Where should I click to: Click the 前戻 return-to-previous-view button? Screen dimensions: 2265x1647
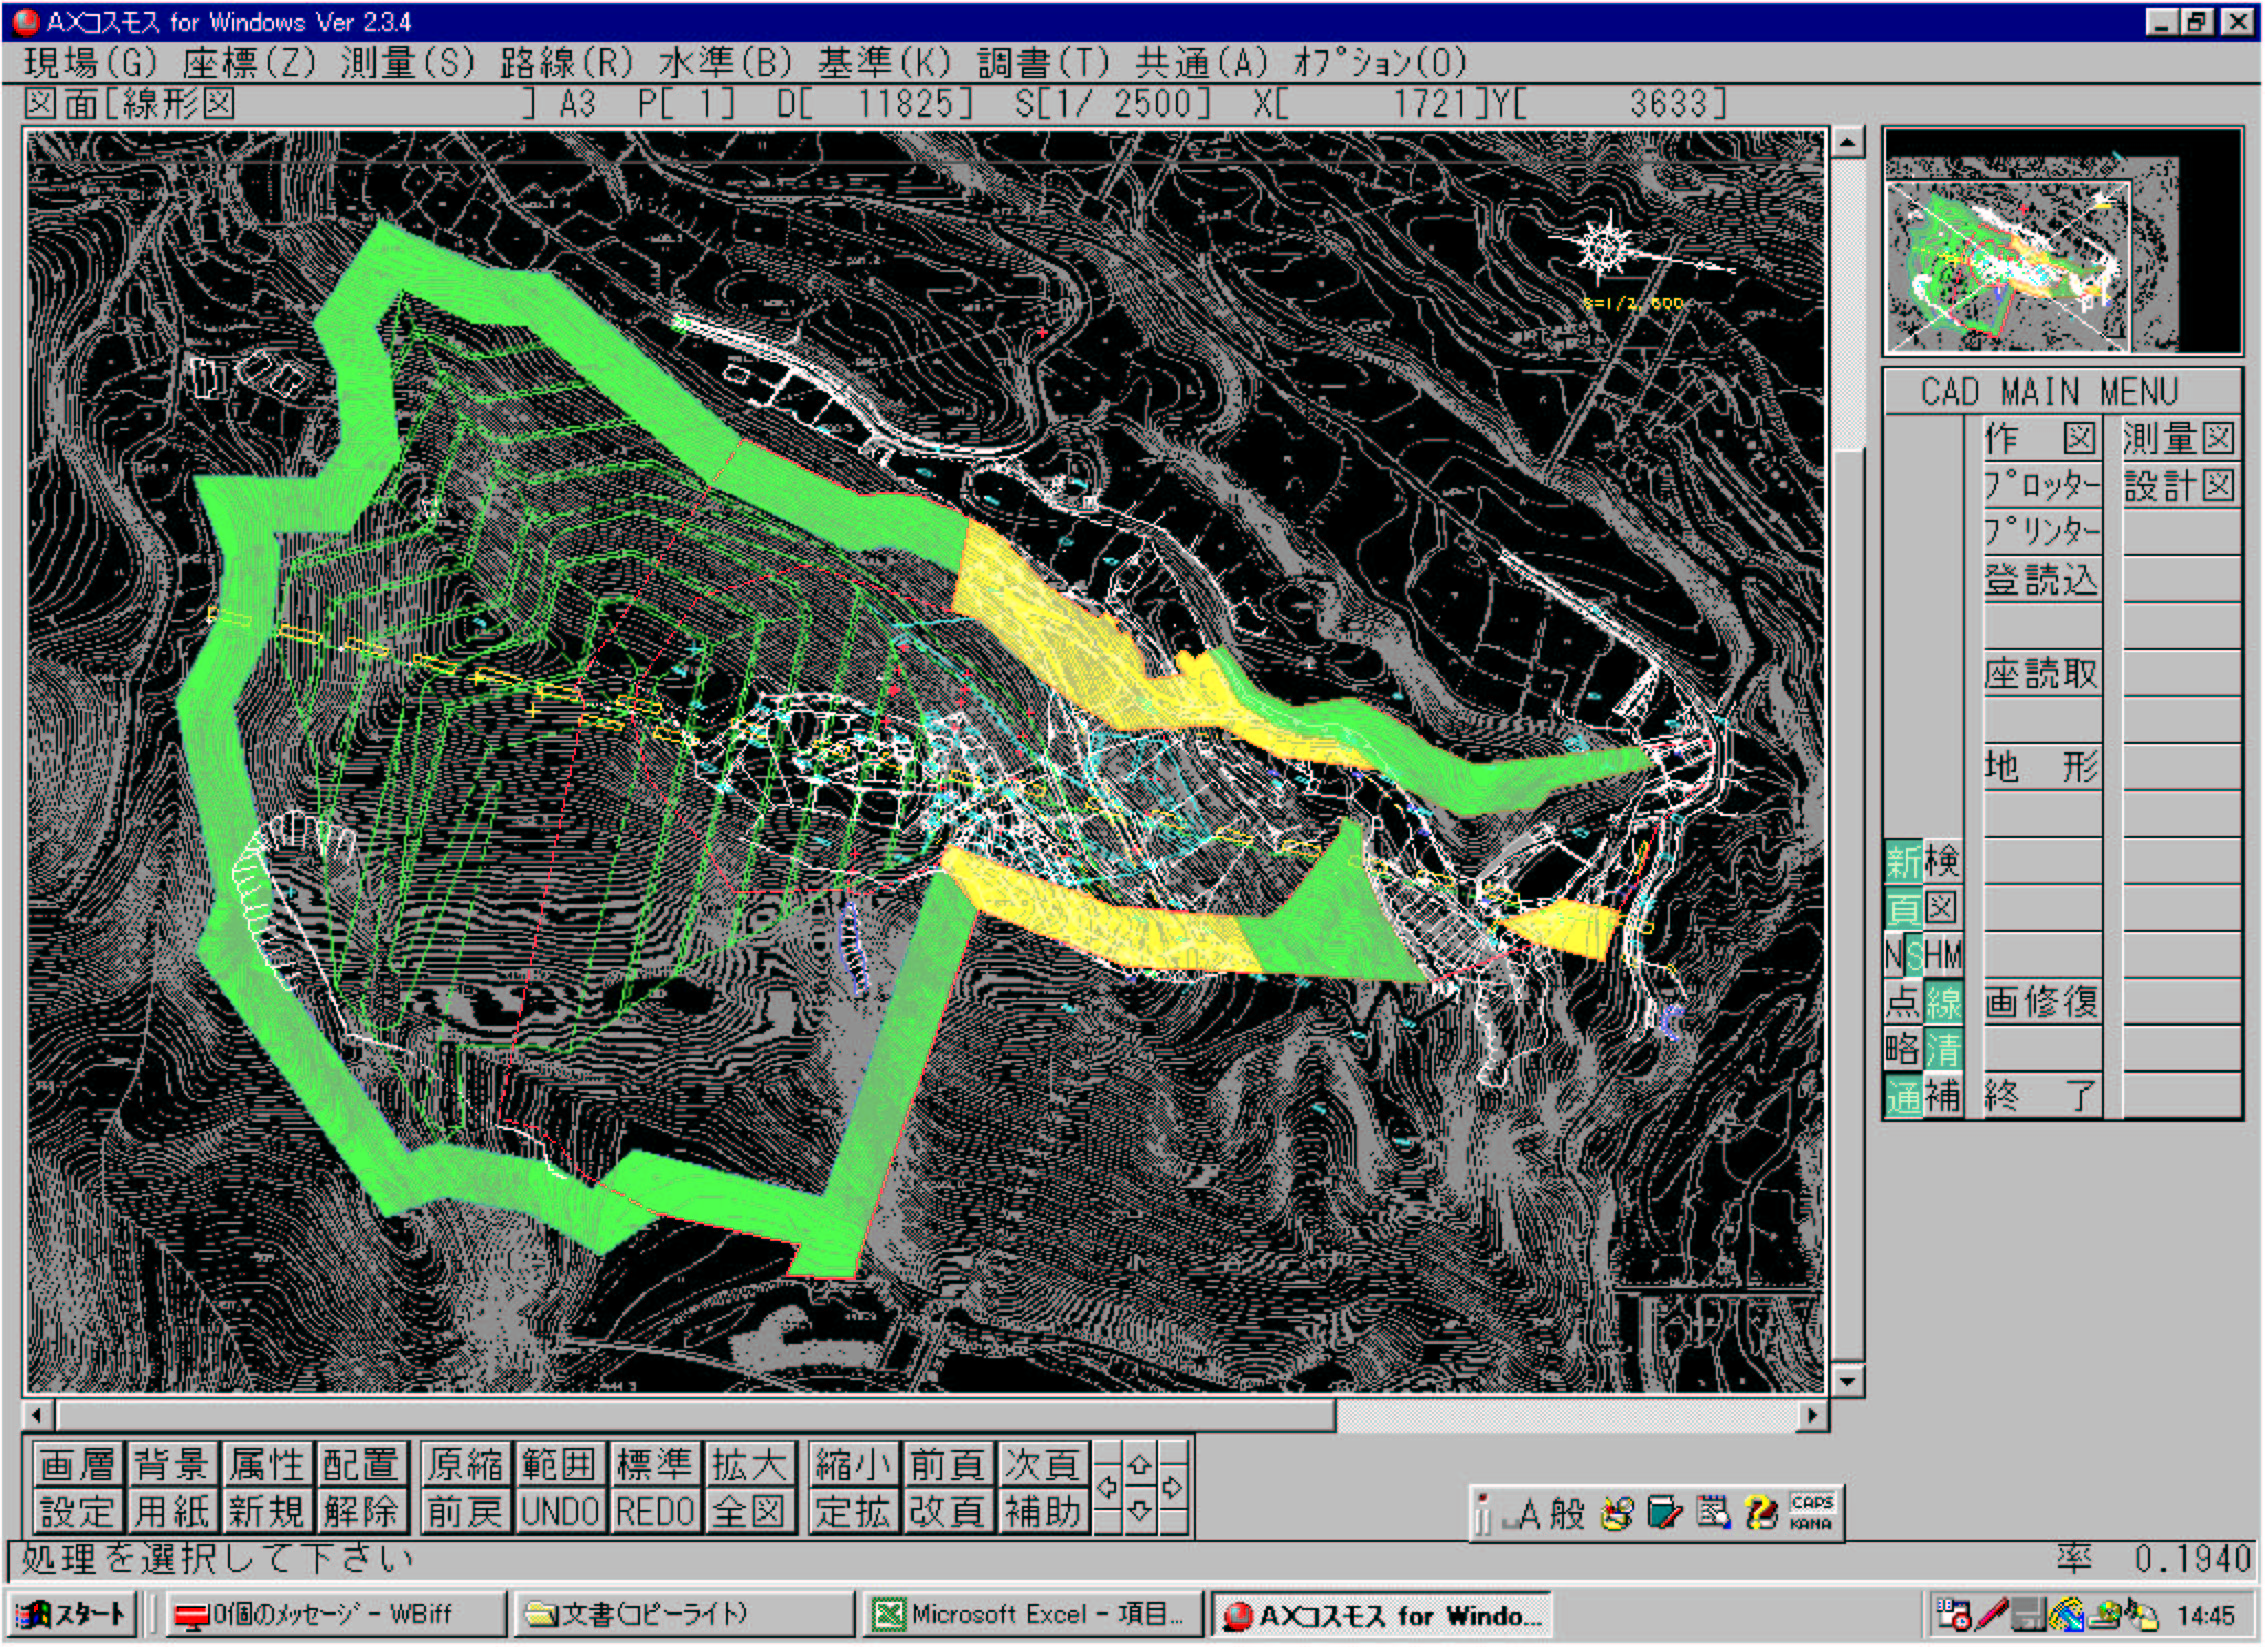(465, 1510)
